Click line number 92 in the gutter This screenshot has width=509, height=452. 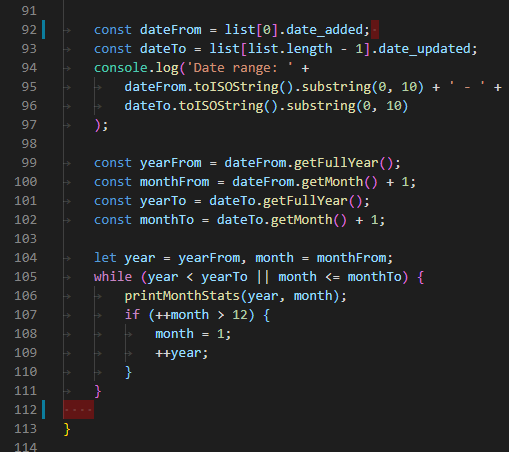point(29,30)
